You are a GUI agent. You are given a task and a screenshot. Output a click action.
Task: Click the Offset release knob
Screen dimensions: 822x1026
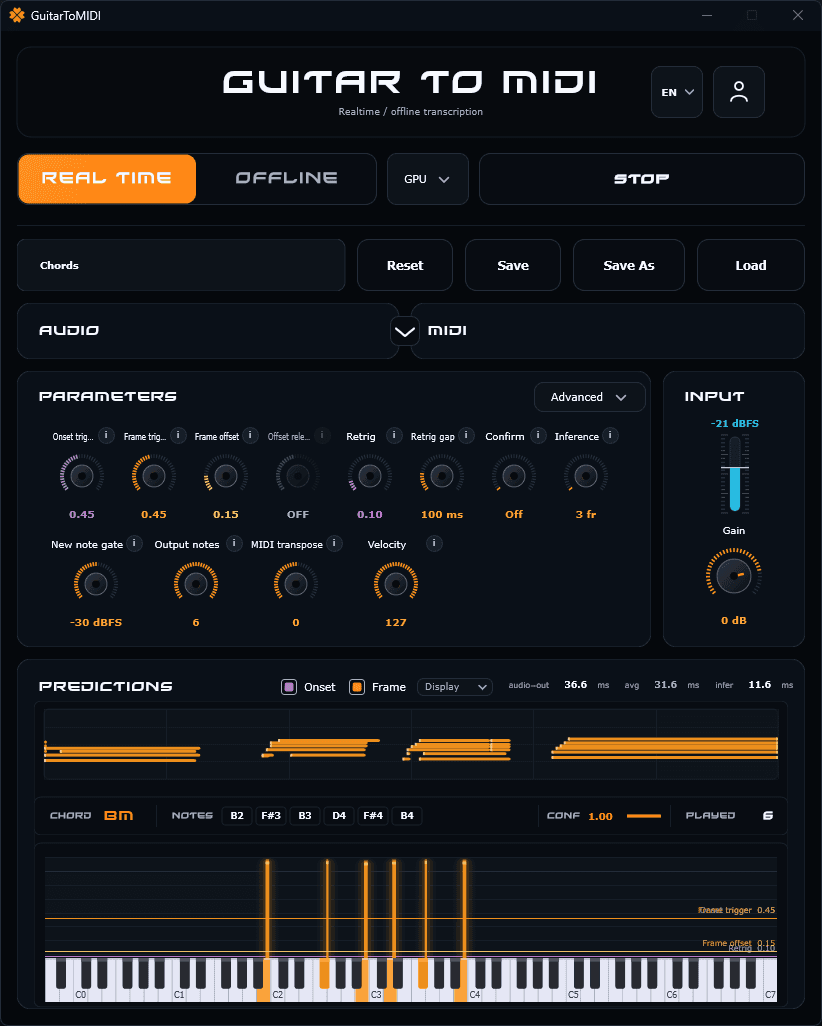point(298,476)
